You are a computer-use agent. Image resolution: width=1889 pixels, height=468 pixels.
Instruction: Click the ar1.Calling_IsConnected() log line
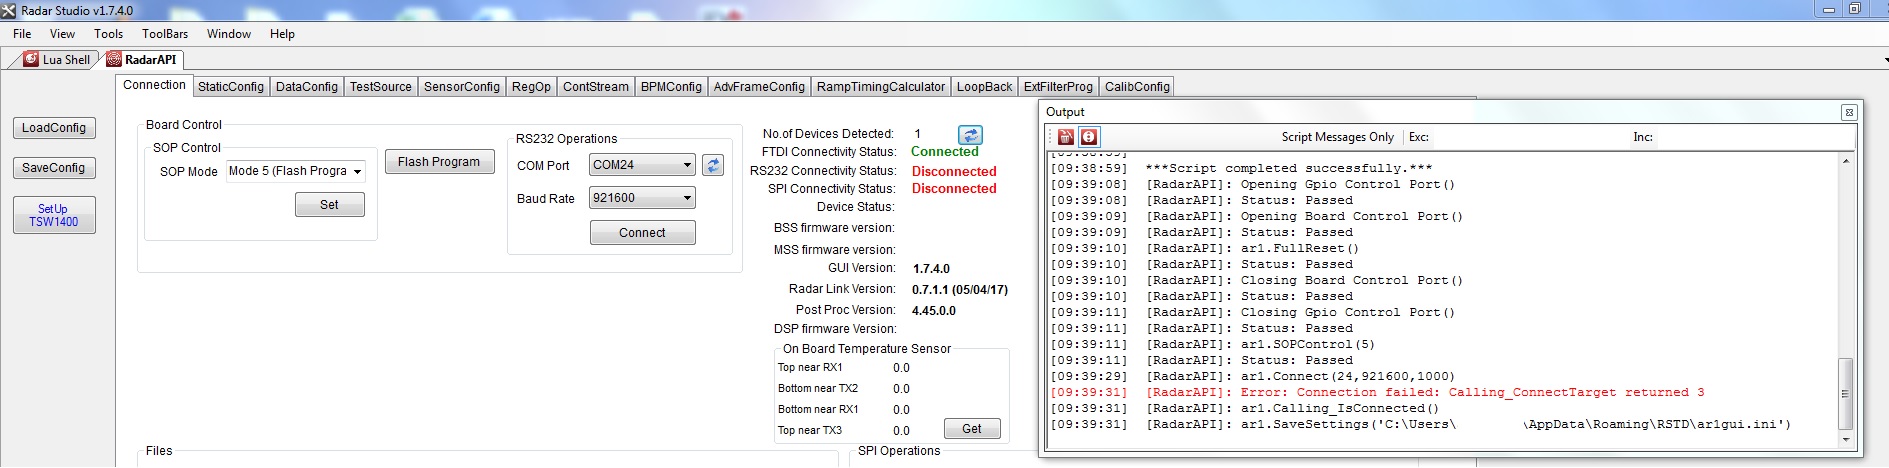1244,408
